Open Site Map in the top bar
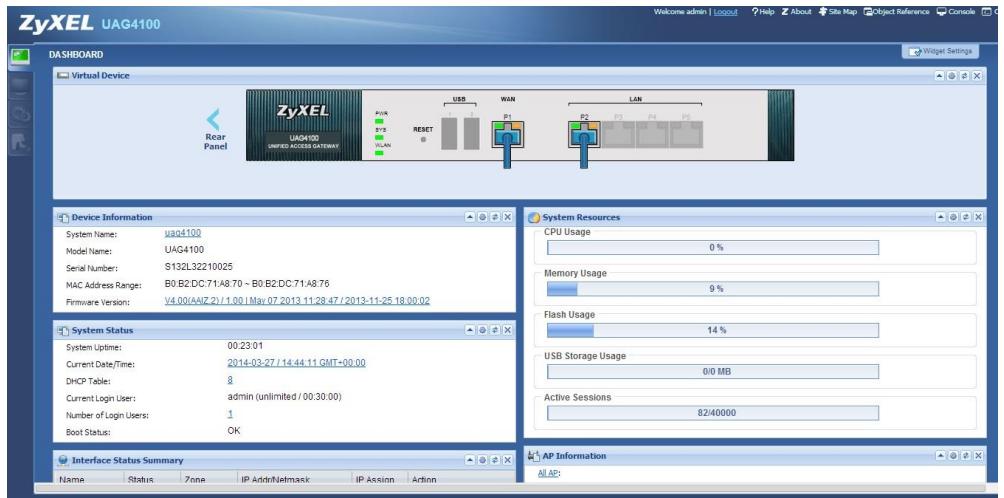 838,12
